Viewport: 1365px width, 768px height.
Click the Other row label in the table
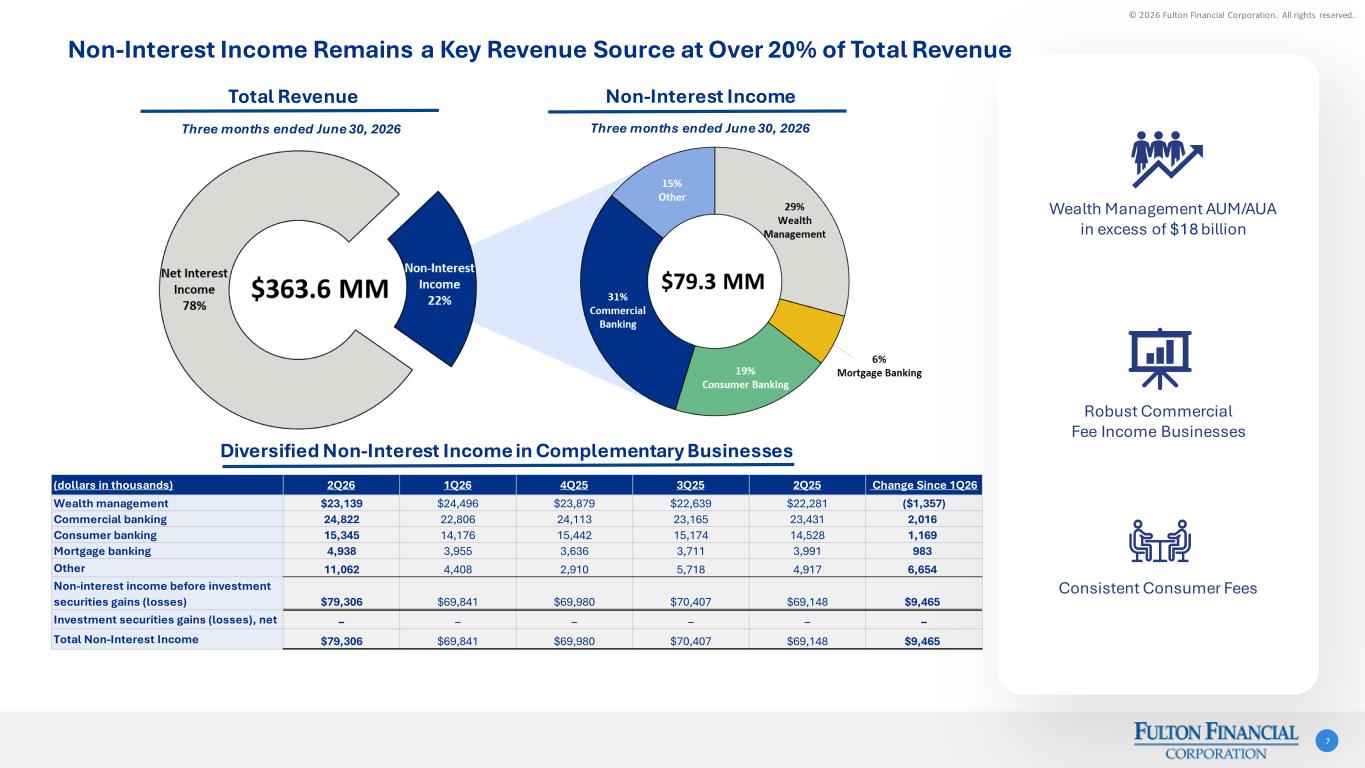67,568
